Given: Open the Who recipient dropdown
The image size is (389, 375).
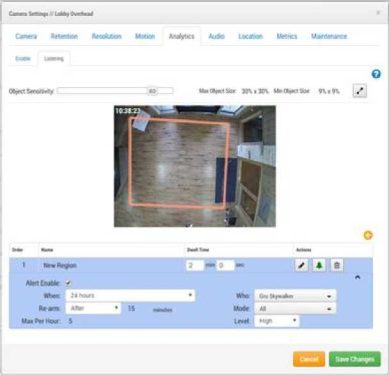Looking at the screenshot, I should click(295, 296).
